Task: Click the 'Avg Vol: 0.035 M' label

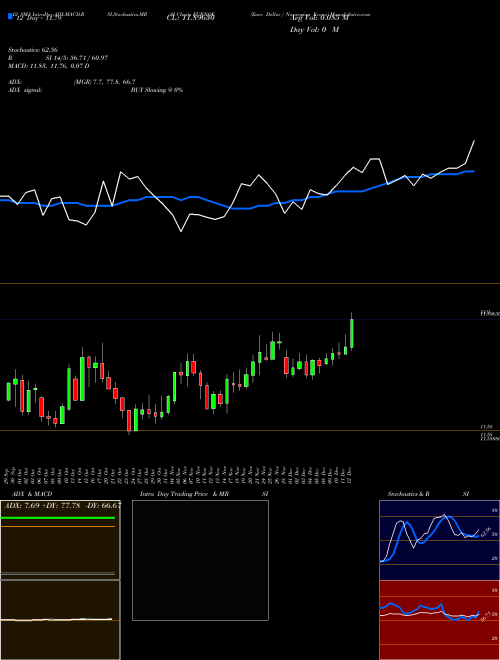Action: pos(319,18)
